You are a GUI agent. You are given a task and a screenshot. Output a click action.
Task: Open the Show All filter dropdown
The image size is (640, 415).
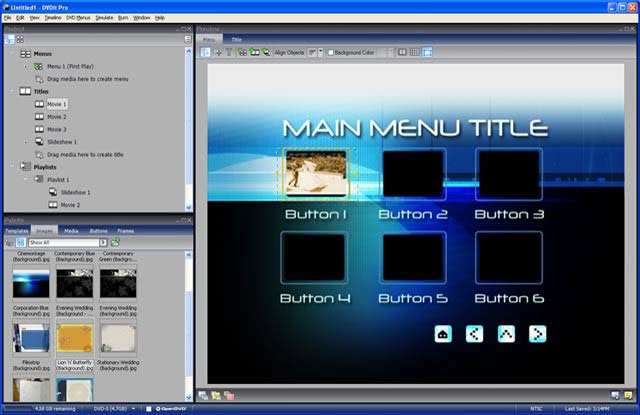(x=103, y=241)
